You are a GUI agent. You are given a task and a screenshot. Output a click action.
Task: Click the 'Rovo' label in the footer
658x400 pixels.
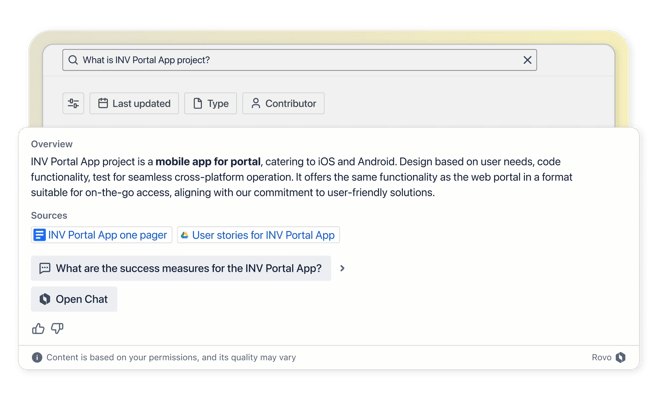(601, 357)
